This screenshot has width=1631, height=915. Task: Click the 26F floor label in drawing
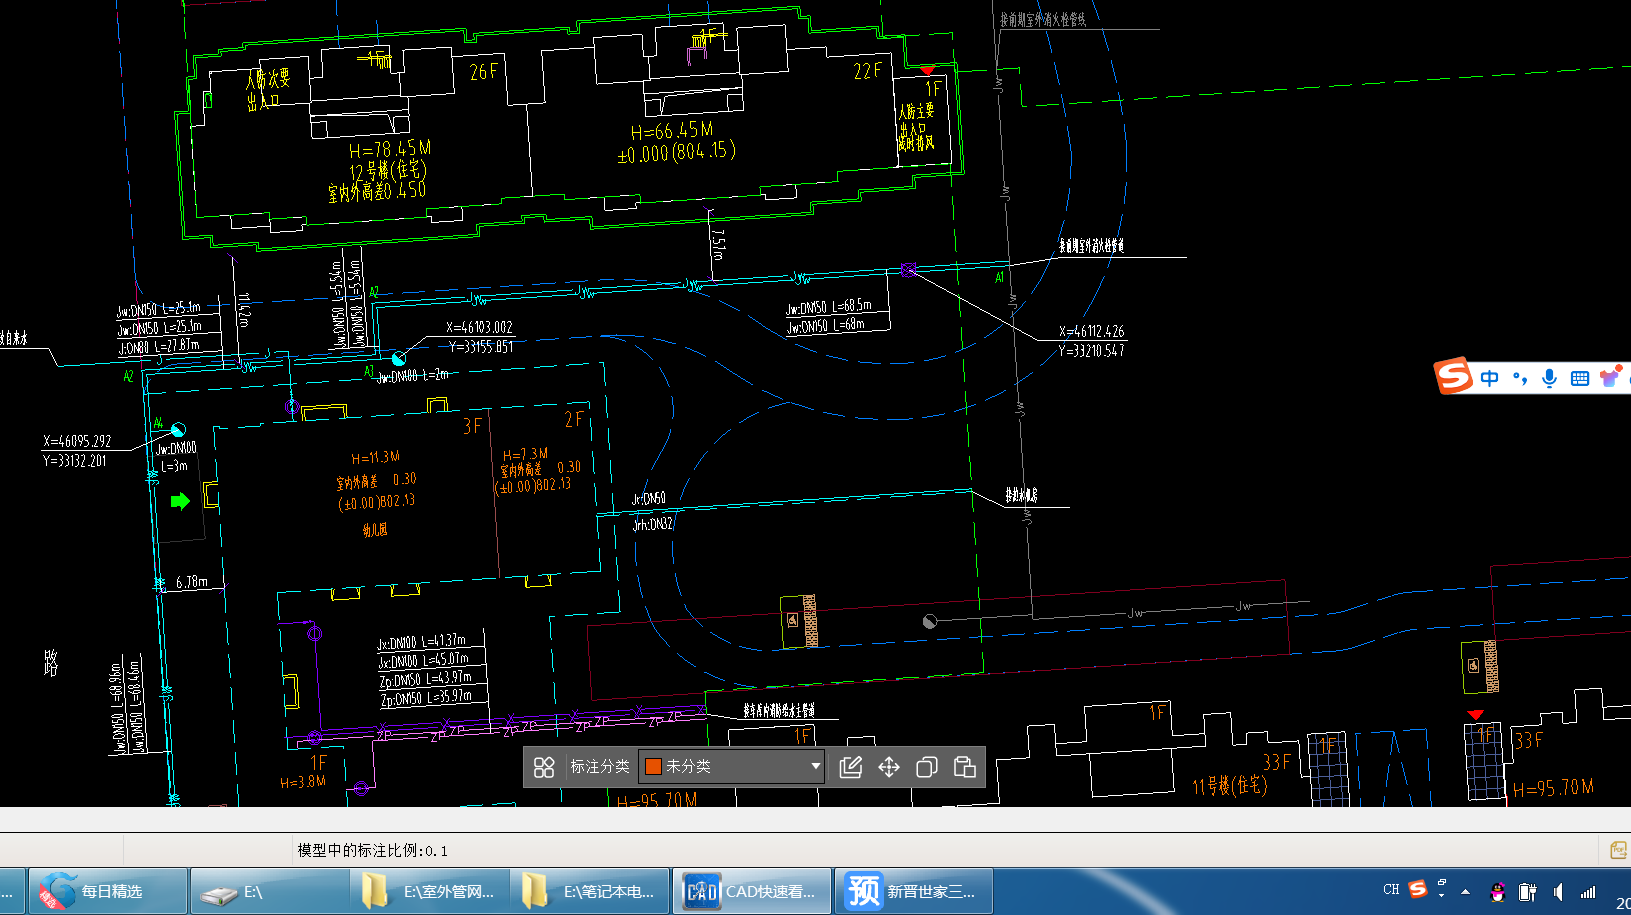click(484, 72)
